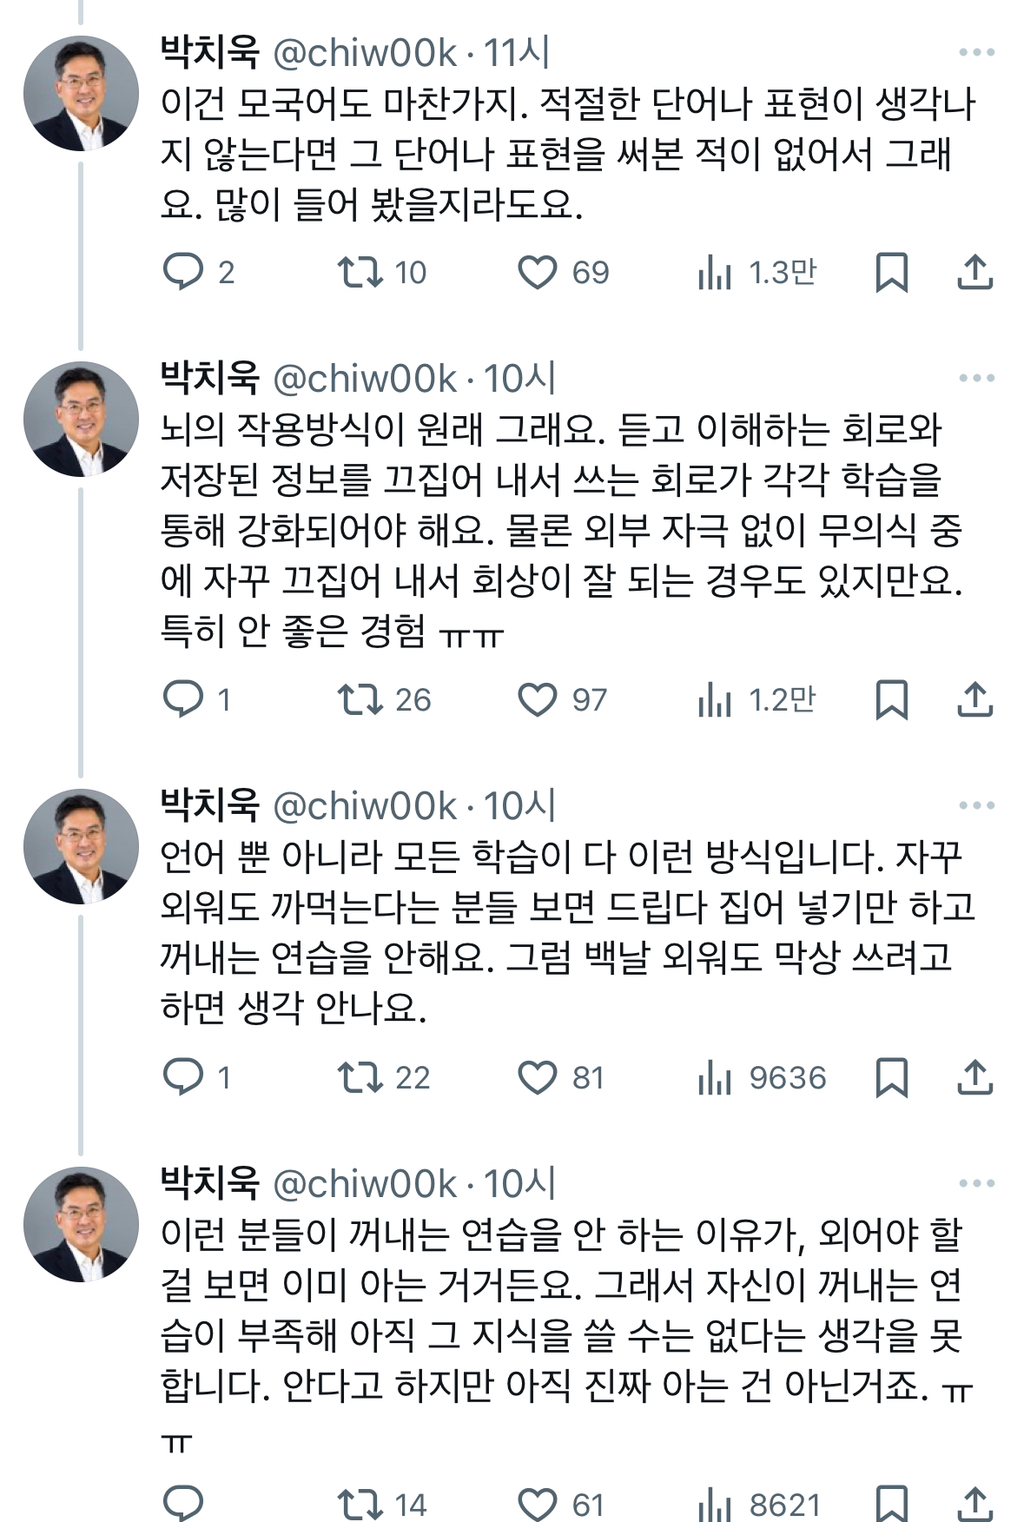
Task: Share the first tweet from 11시
Action: [x=974, y=272]
